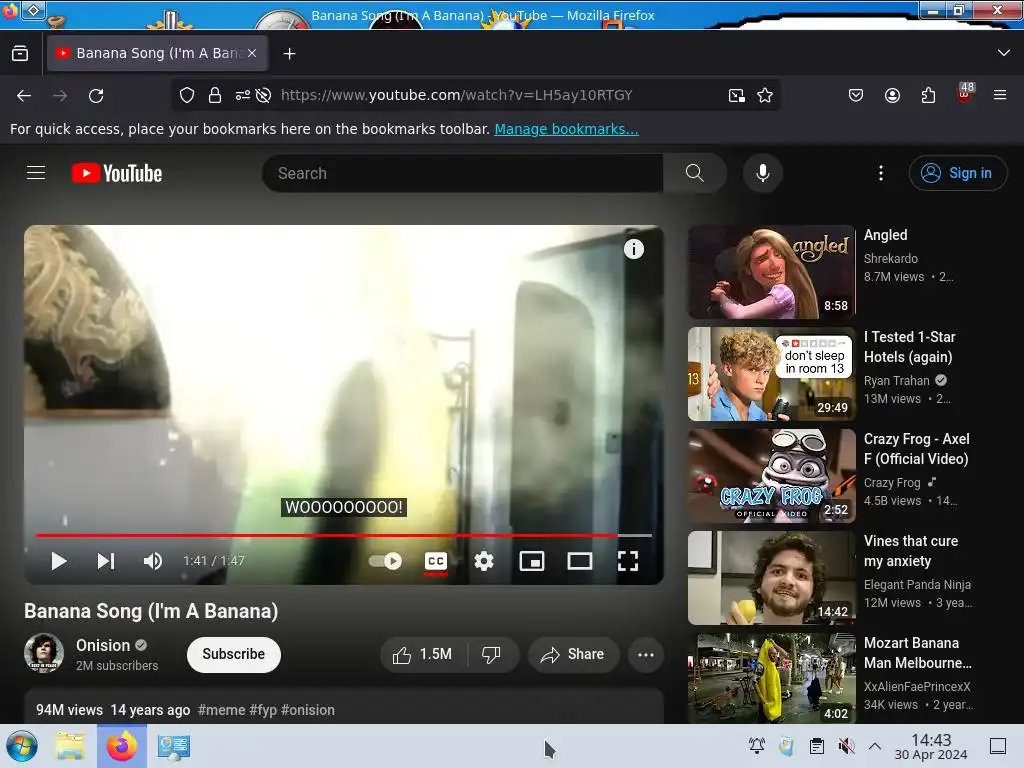The height and width of the screenshot is (768, 1024).
Task: Open I Tested 1-Star Hotels video
Action: point(771,374)
